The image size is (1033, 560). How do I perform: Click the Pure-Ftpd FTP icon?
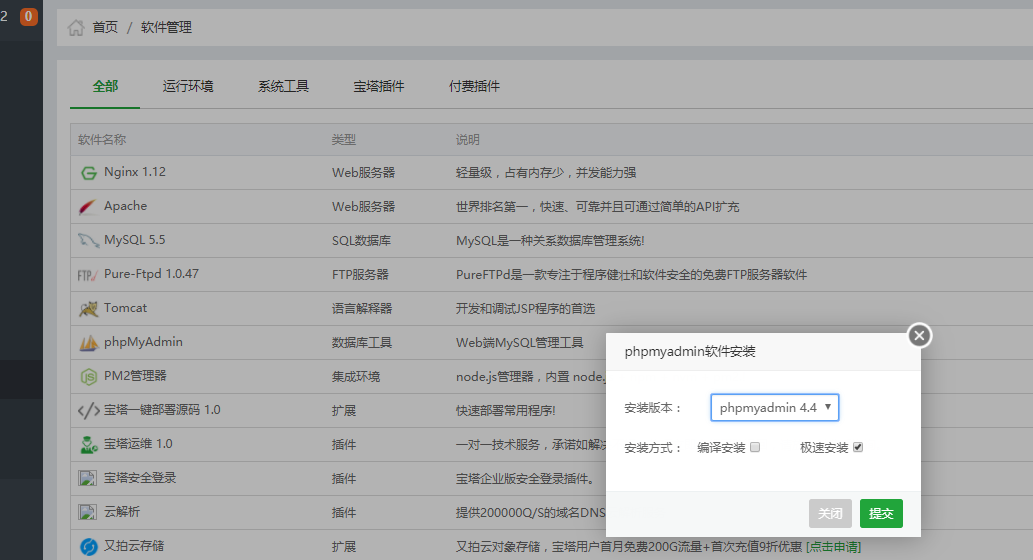tap(88, 275)
